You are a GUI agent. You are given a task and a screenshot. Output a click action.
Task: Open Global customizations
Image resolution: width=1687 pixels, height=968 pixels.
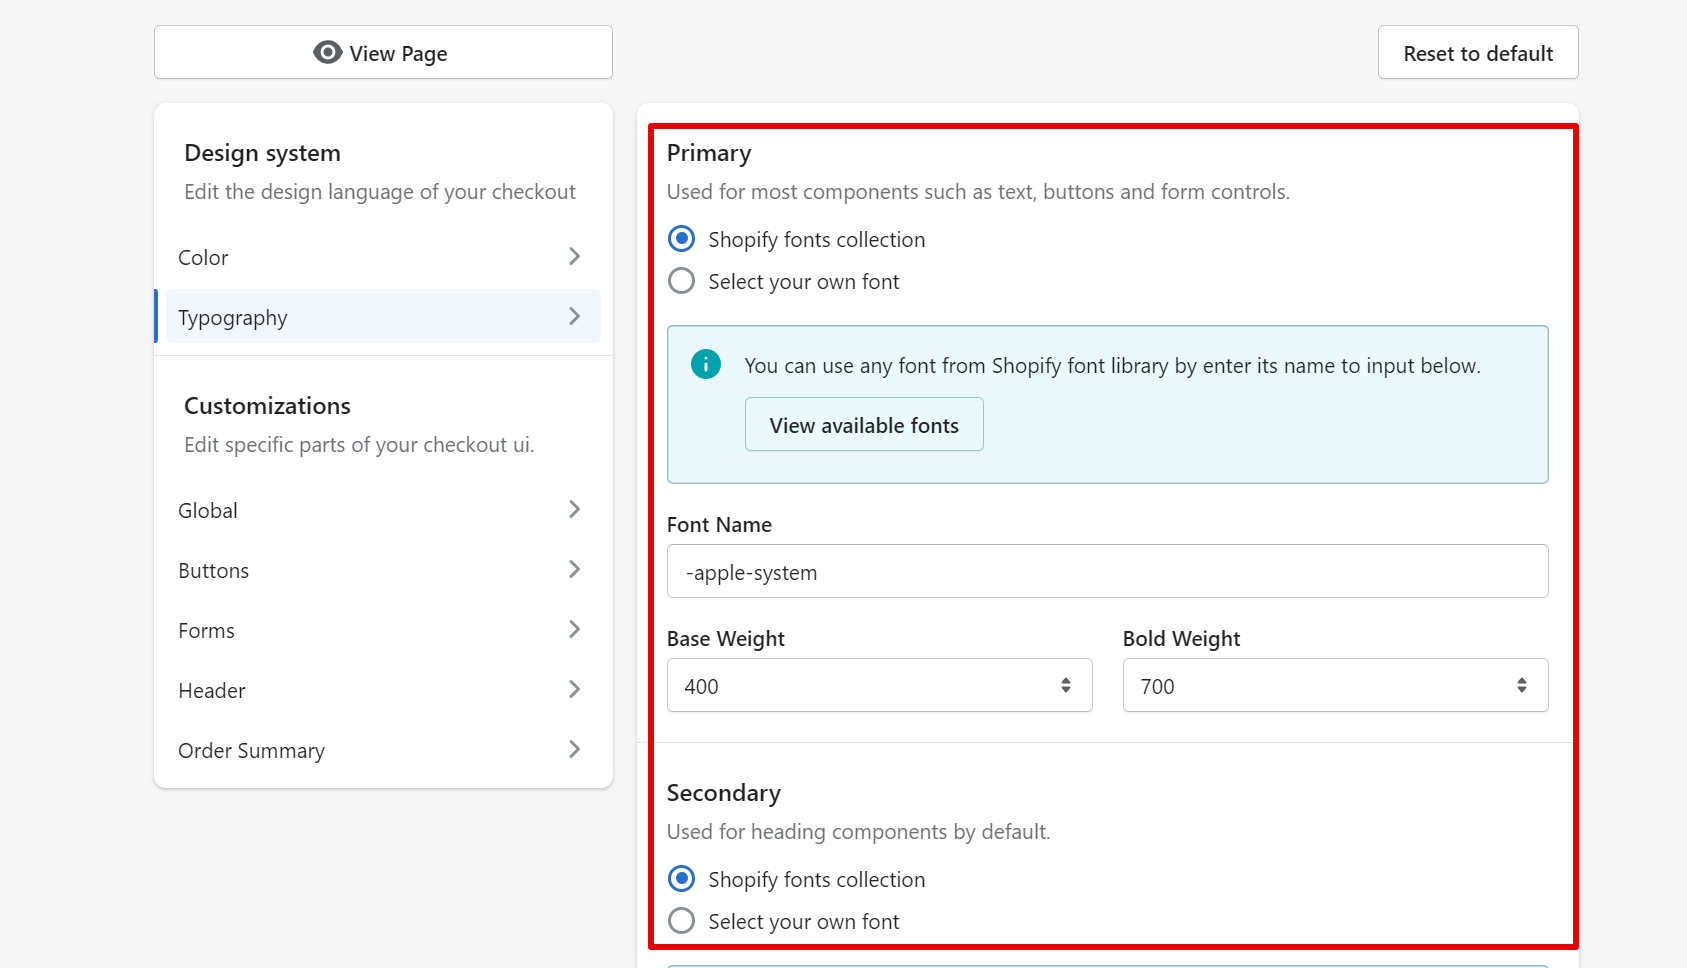point(383,510)
